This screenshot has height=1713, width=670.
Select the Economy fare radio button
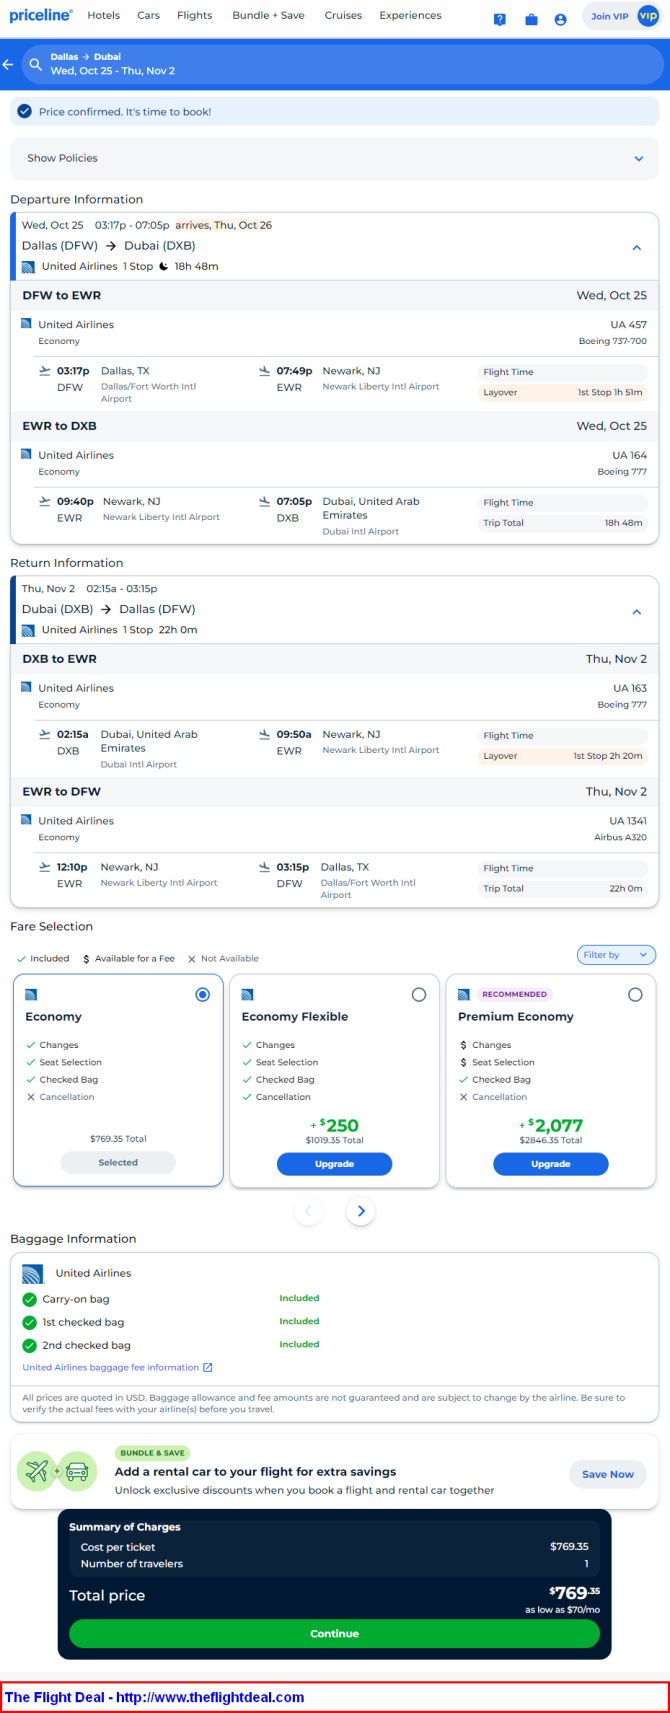pyautogui.click(x=203, y=994)
